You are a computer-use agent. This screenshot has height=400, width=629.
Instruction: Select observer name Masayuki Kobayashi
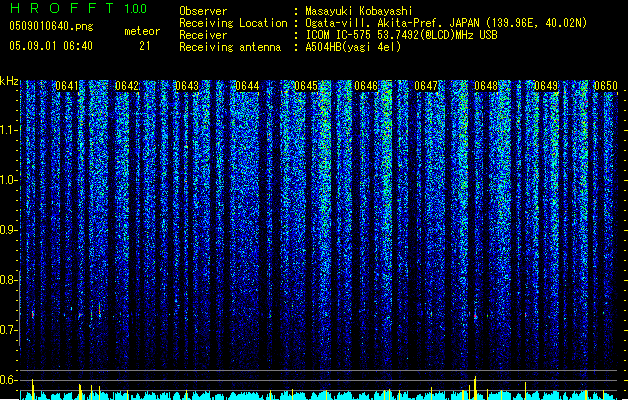pyautogui.click(x=359, y=11)
